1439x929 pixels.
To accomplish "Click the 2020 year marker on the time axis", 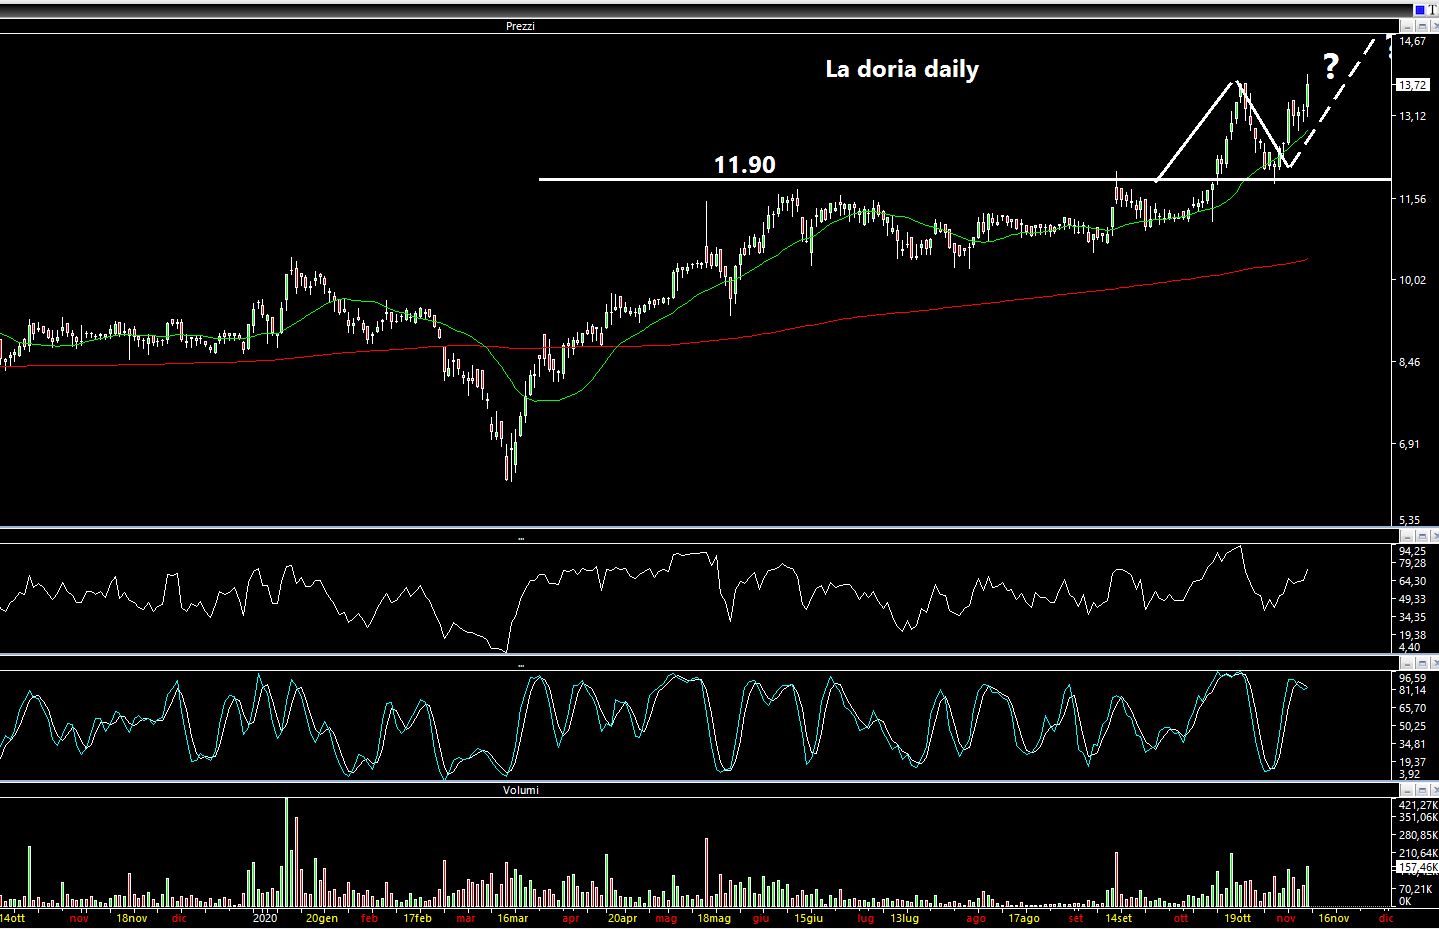I will coord(265,917).
